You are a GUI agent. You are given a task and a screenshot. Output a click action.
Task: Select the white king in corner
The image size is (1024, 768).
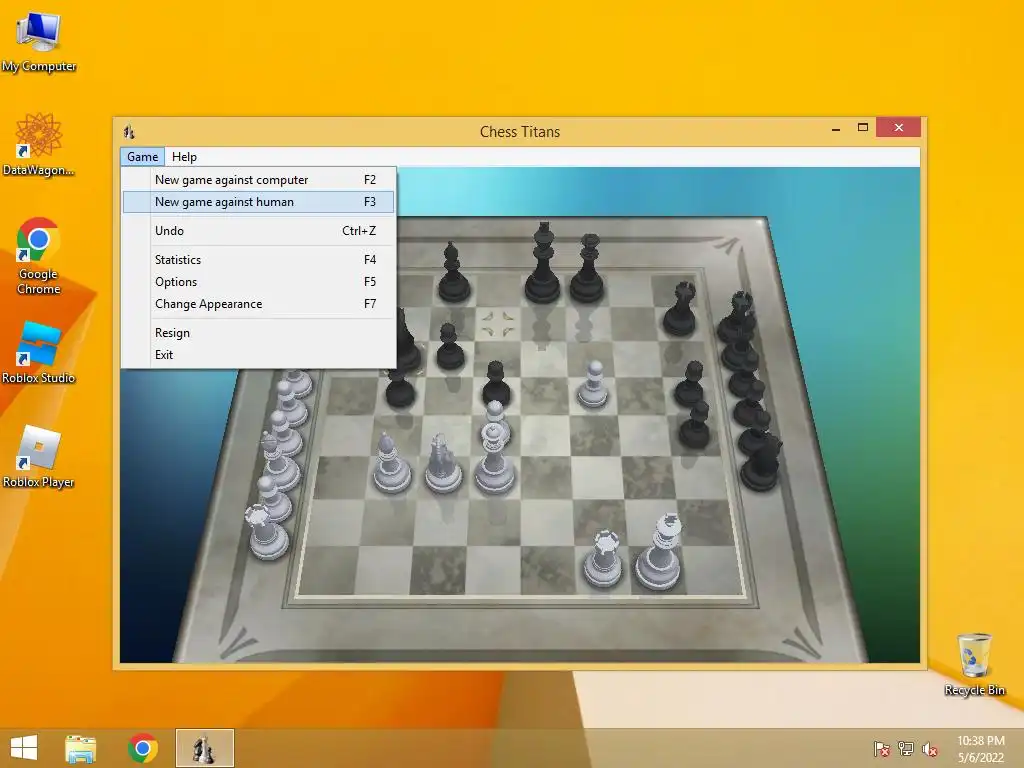[x=660, y=554]
